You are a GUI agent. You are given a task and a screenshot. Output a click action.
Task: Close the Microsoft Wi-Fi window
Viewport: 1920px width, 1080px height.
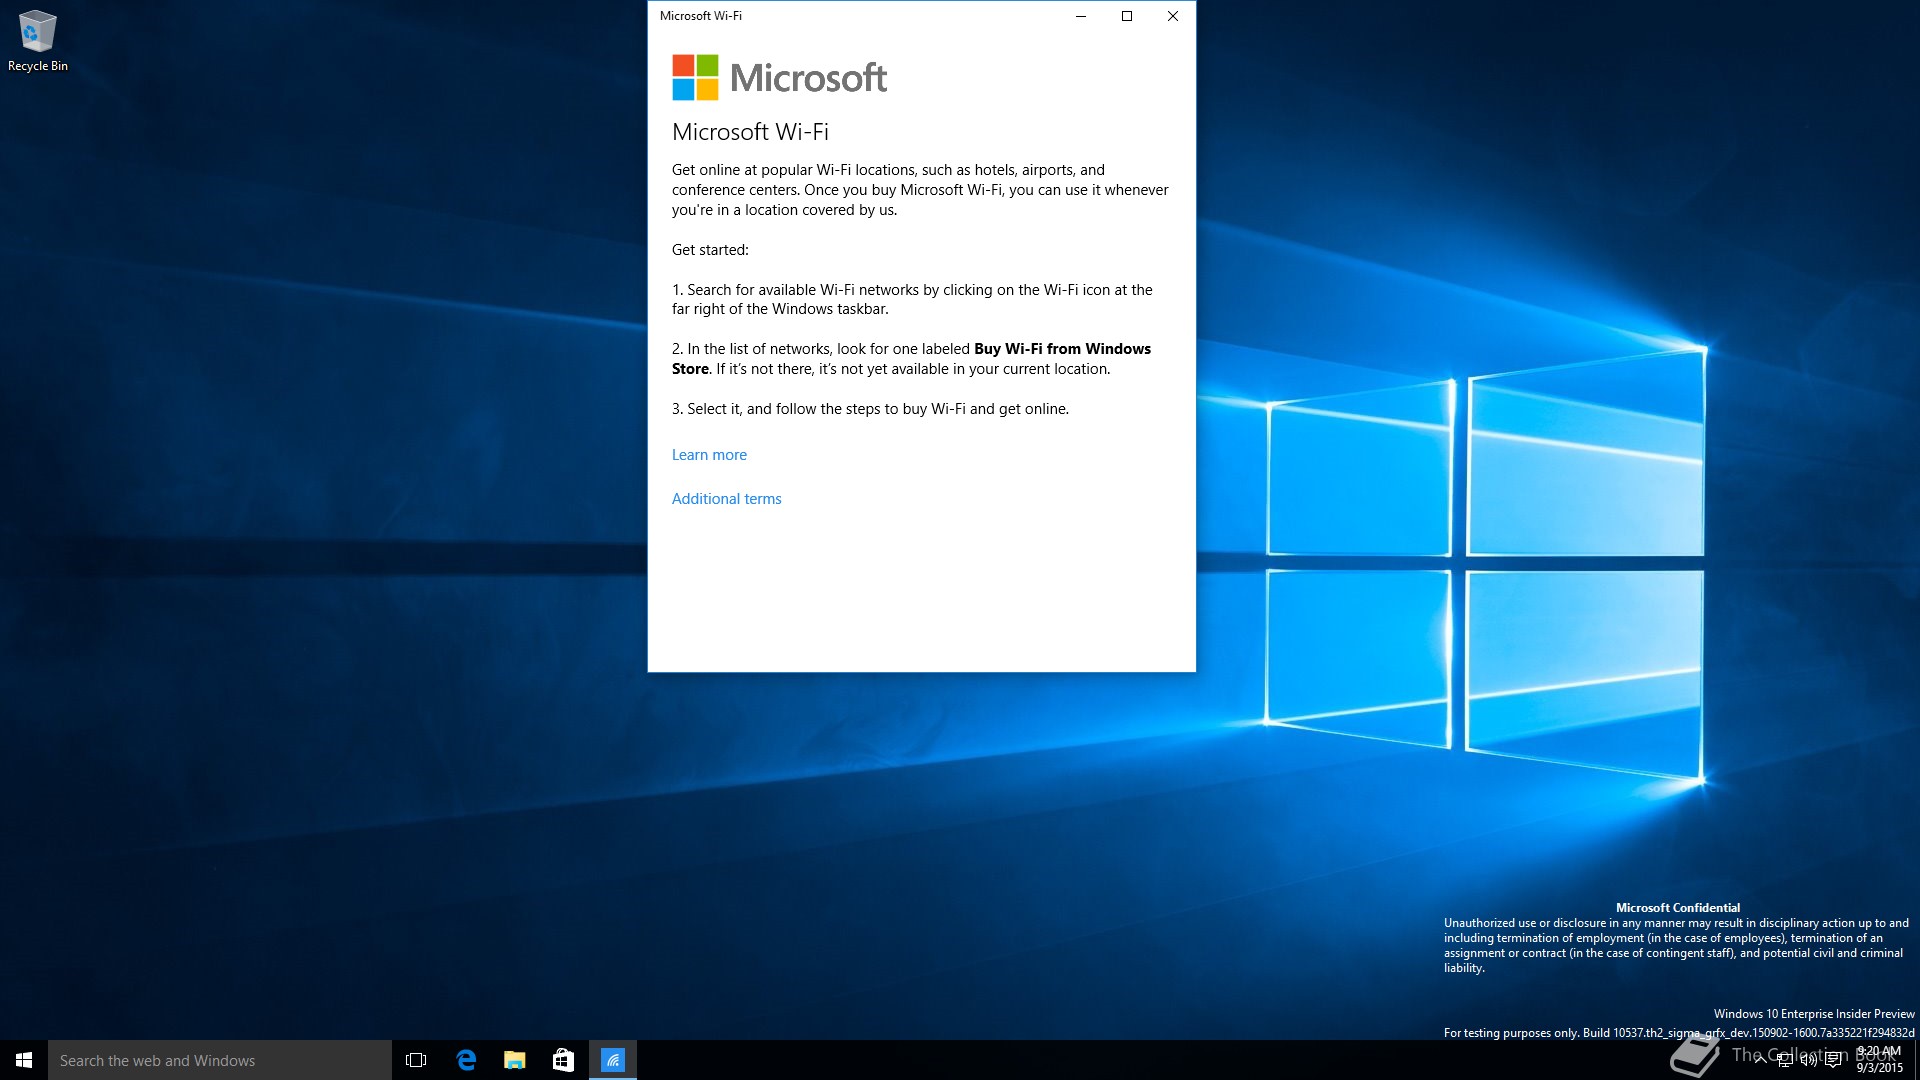coord(1173,16)
